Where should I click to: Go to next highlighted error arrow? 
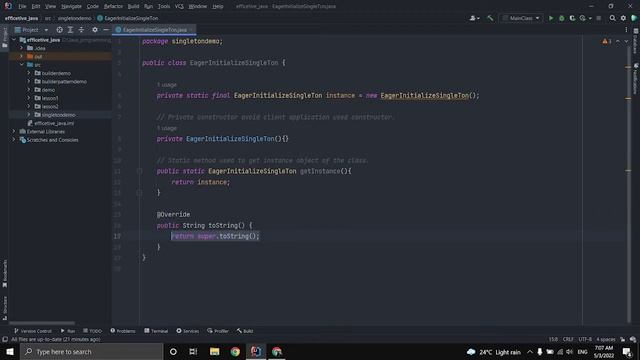pyautogui.click(x=626, y=41)
